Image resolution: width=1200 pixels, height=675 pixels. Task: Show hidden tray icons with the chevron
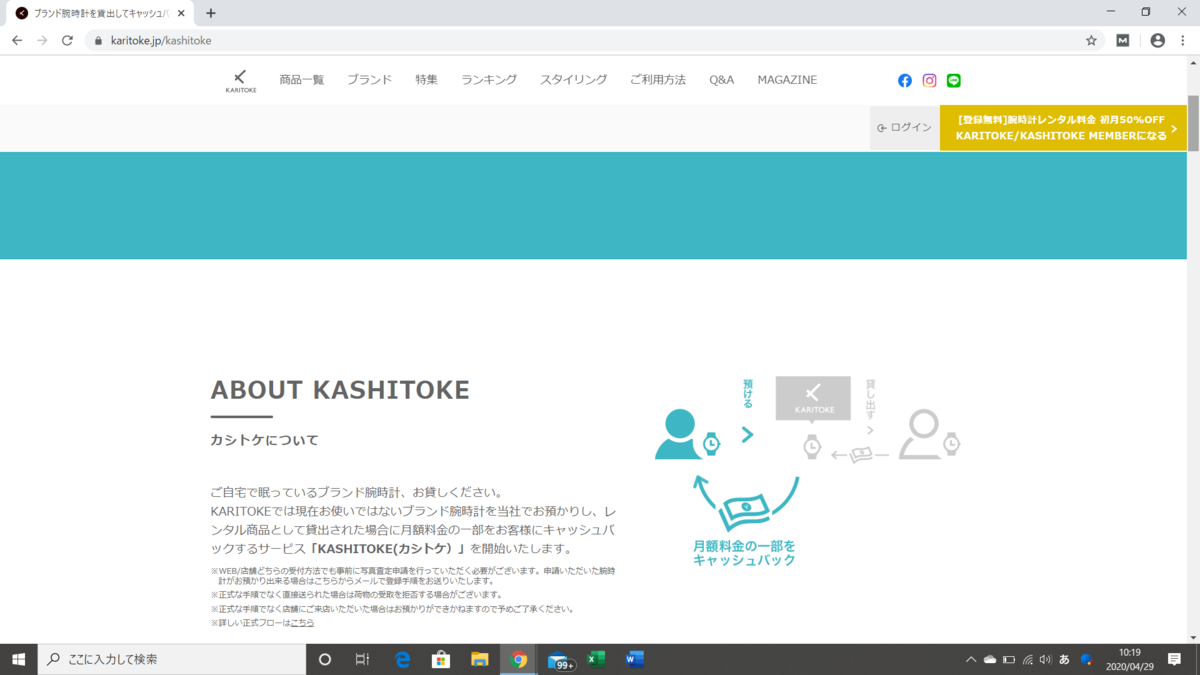[x=970, y=660]
